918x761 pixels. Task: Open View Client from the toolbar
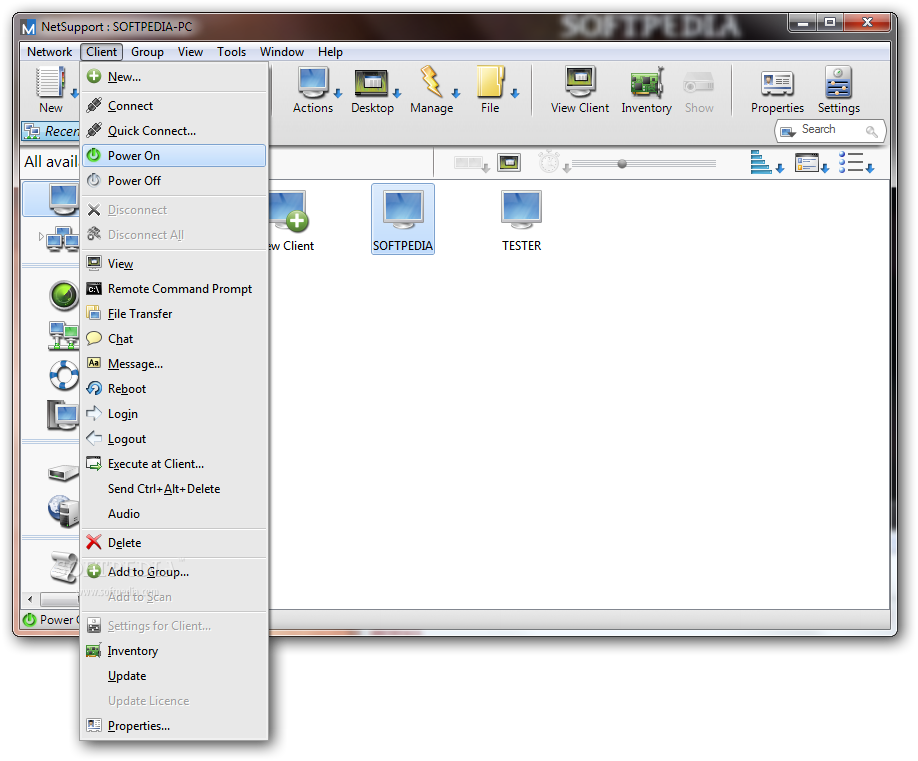[580, 90]
